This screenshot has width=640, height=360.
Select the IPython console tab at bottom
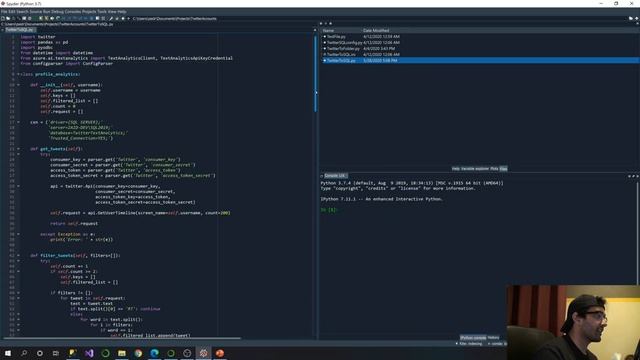[x=473, y=338]
